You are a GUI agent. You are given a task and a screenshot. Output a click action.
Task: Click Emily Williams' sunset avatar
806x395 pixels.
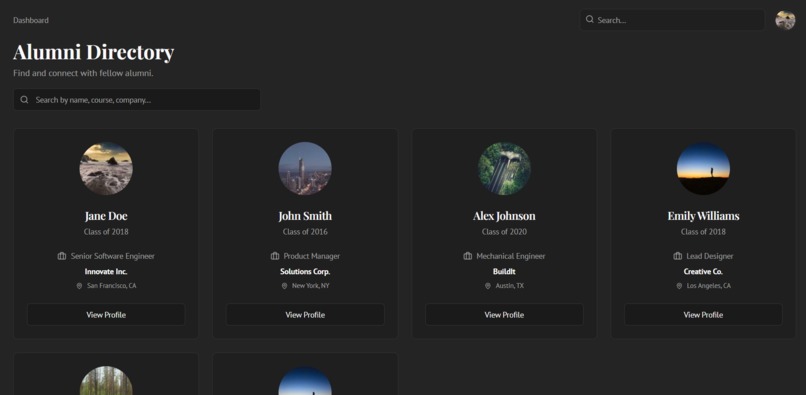tap(703, 169)
